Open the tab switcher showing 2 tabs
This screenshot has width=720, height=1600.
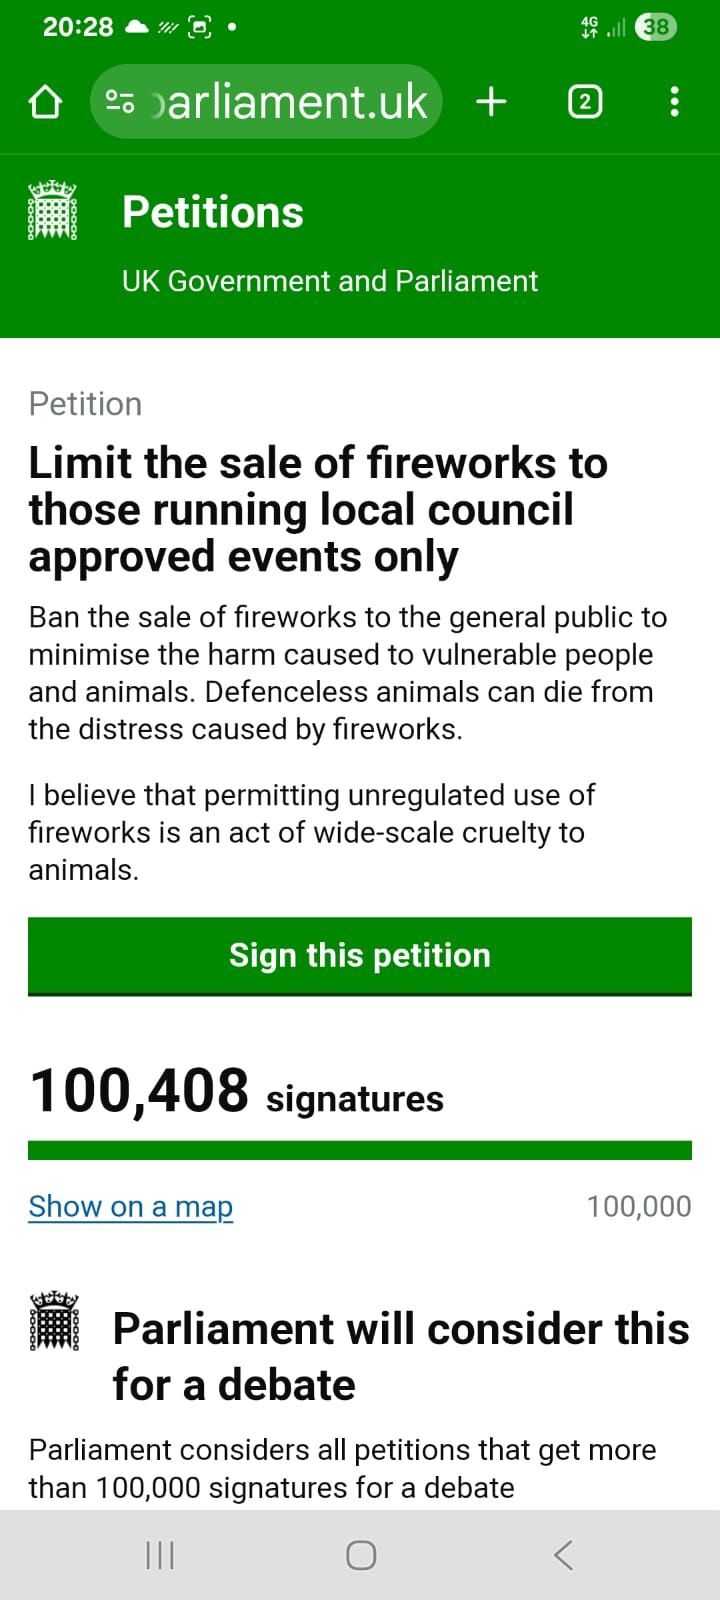tap(585, 102)
